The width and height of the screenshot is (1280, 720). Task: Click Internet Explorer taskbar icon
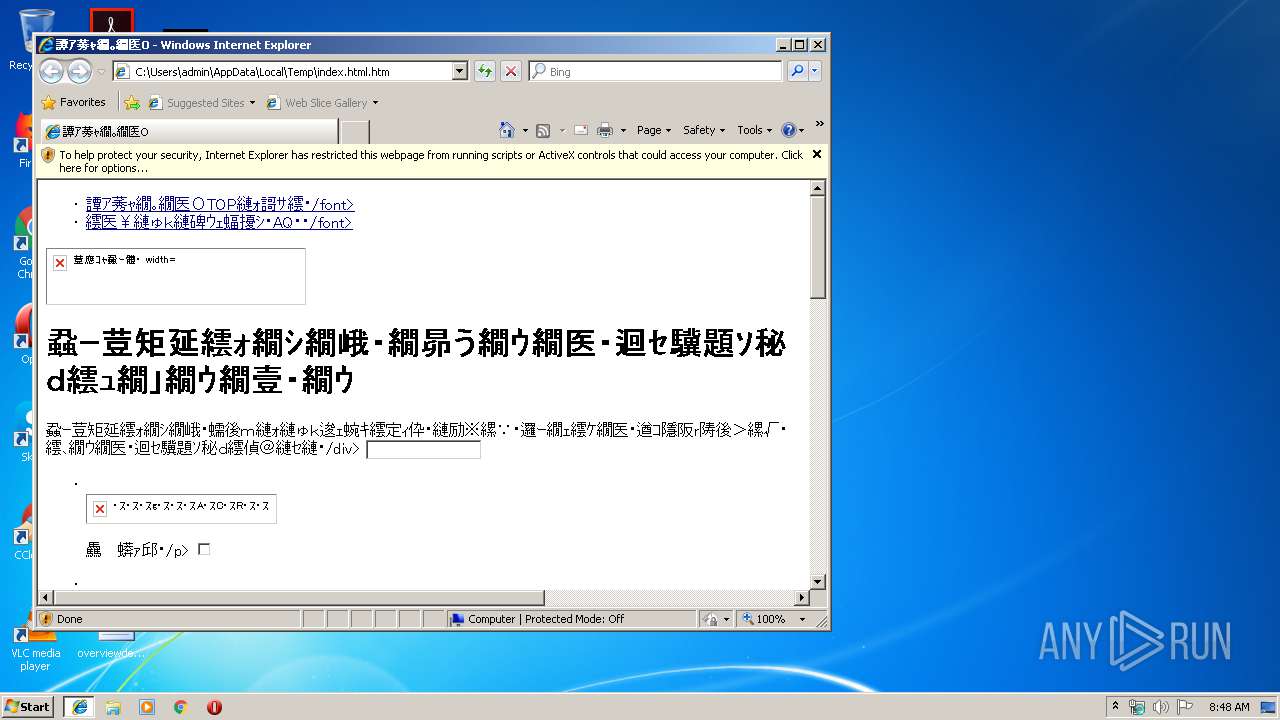(79, 707)
